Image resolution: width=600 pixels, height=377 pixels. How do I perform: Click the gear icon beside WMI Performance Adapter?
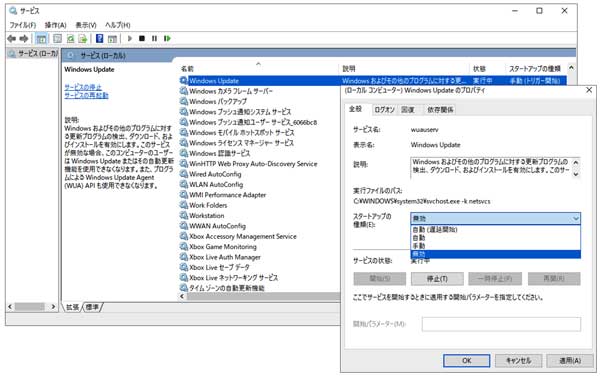click(x=184, y=194)
